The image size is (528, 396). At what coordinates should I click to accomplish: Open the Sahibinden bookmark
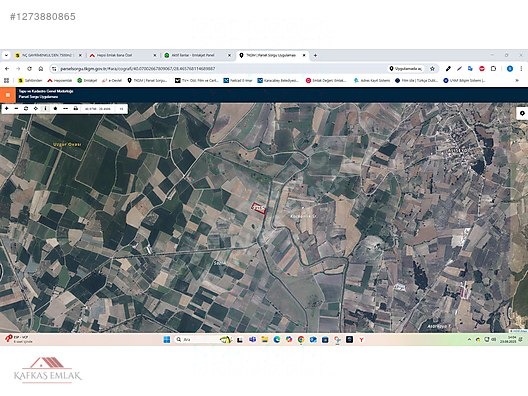[x=30, y=80]
